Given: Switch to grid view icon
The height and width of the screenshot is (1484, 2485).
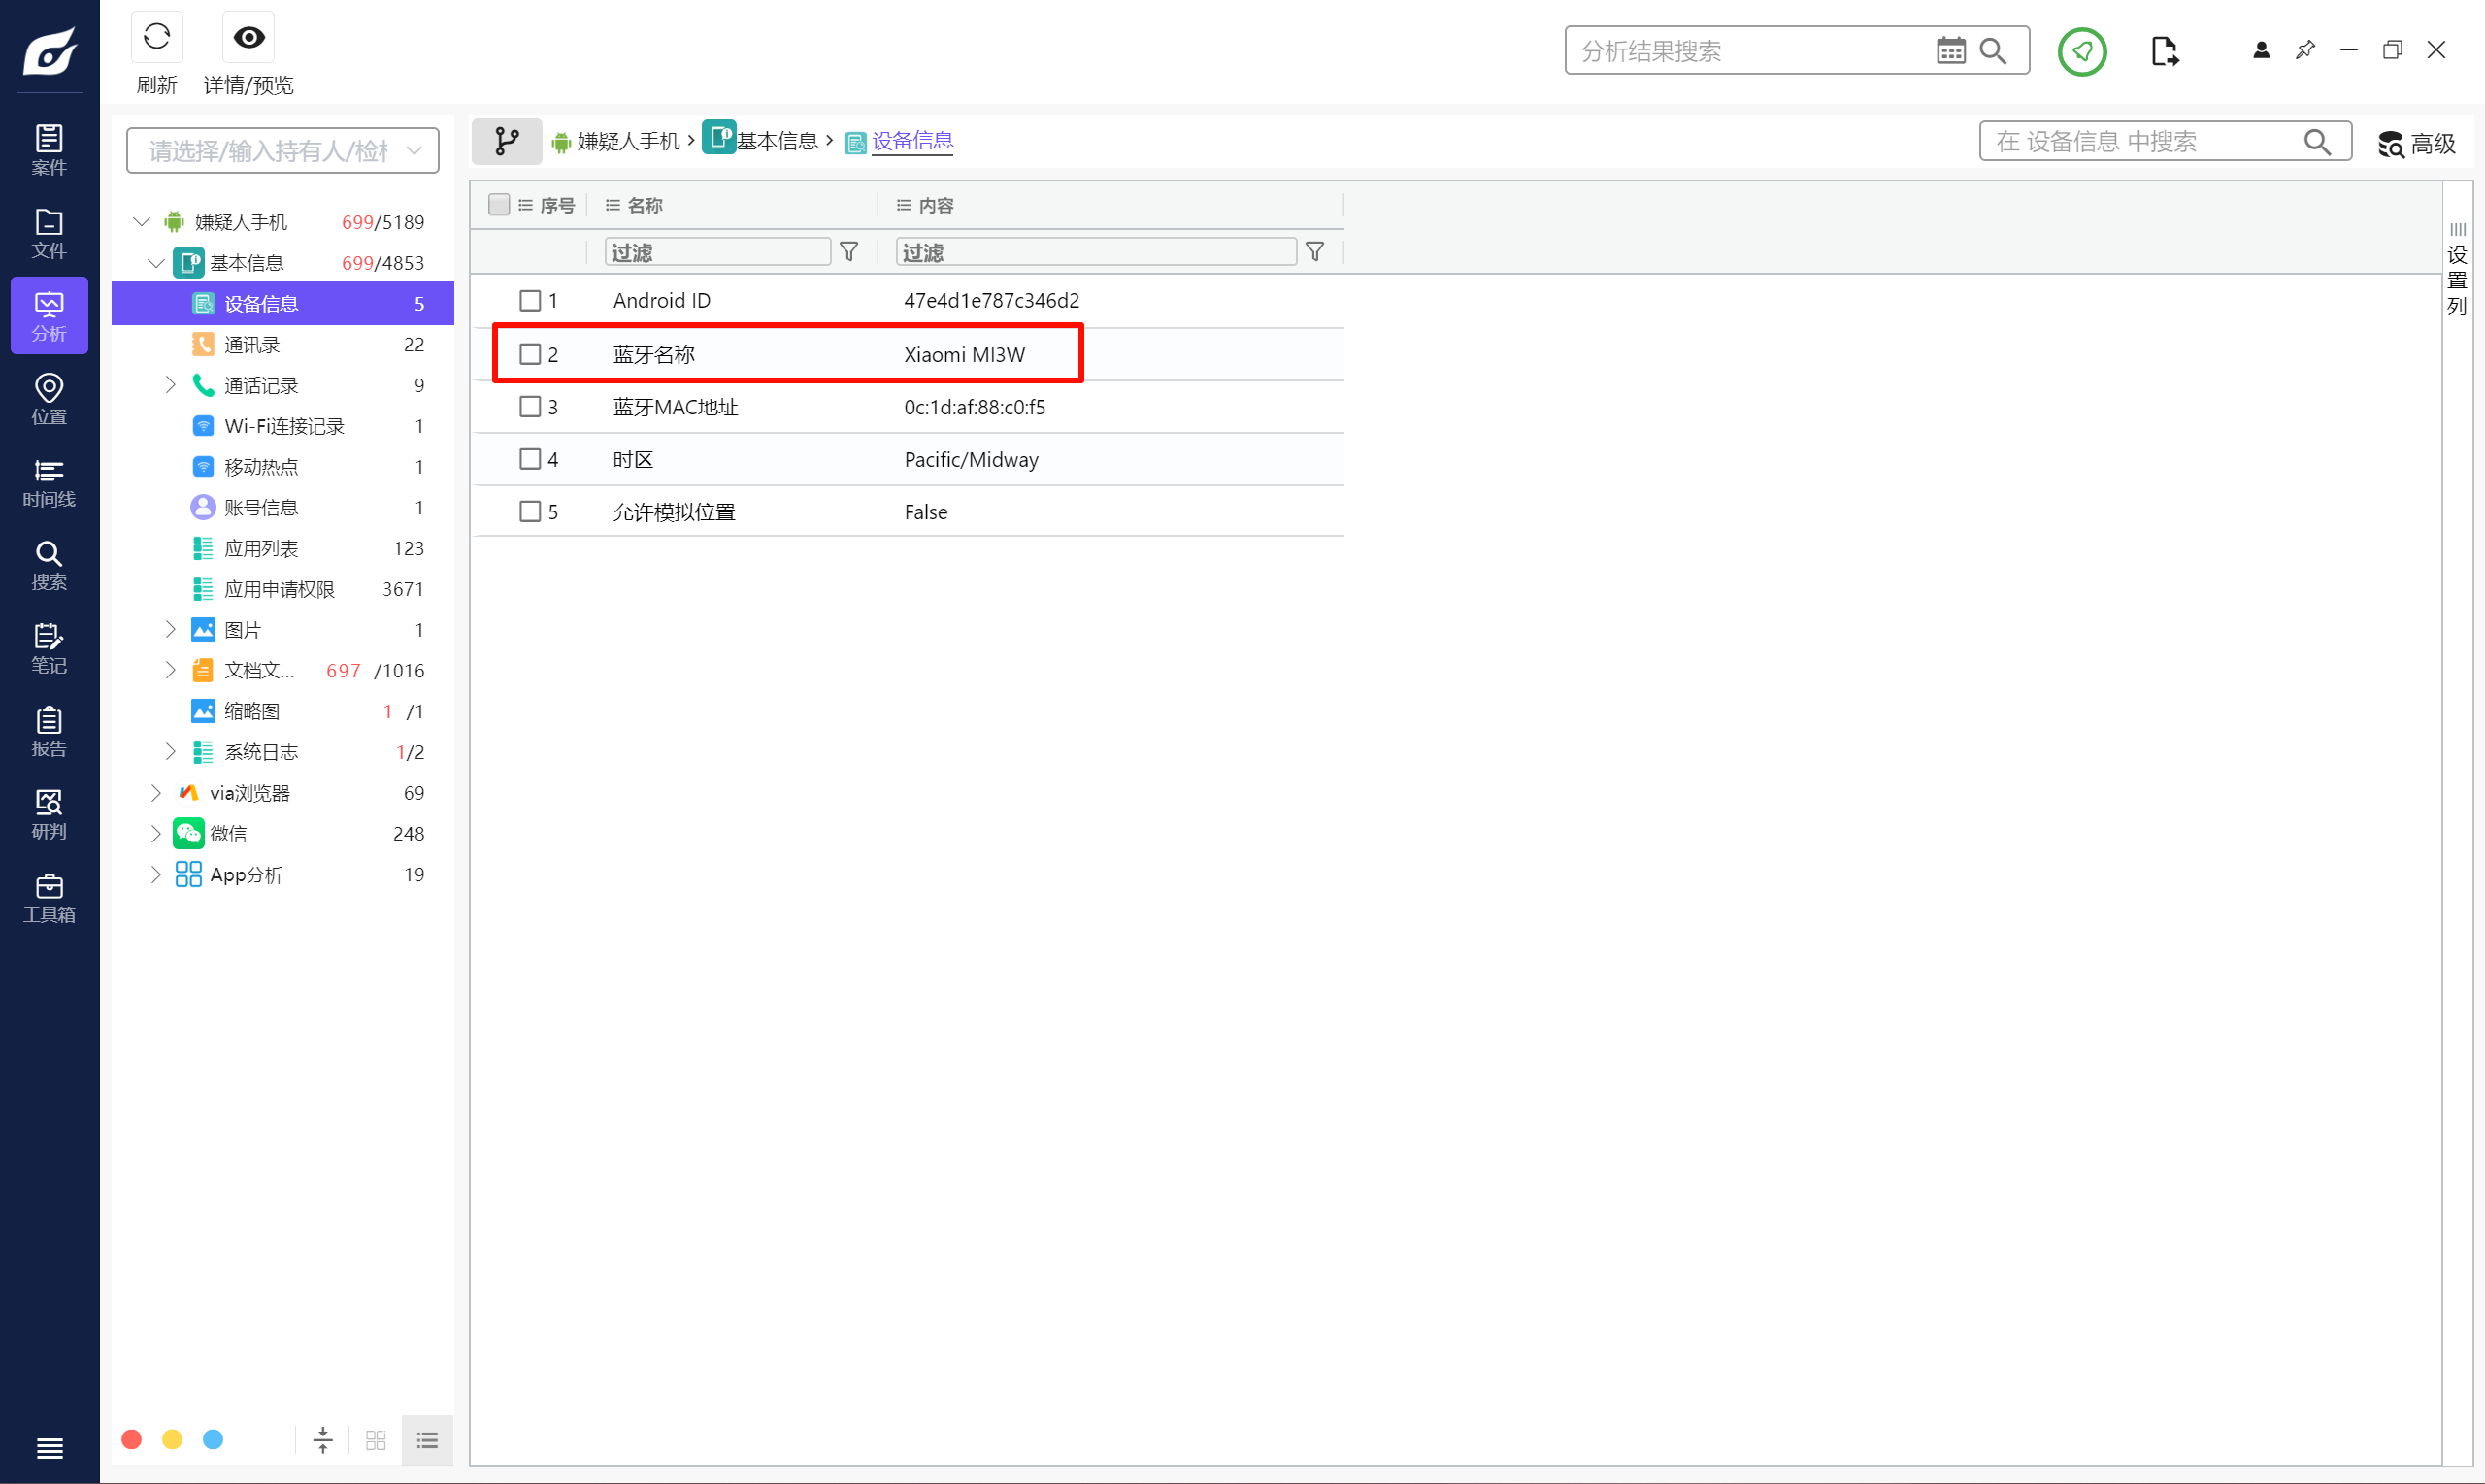Looking at the screenshot, I should (376, 1440).
